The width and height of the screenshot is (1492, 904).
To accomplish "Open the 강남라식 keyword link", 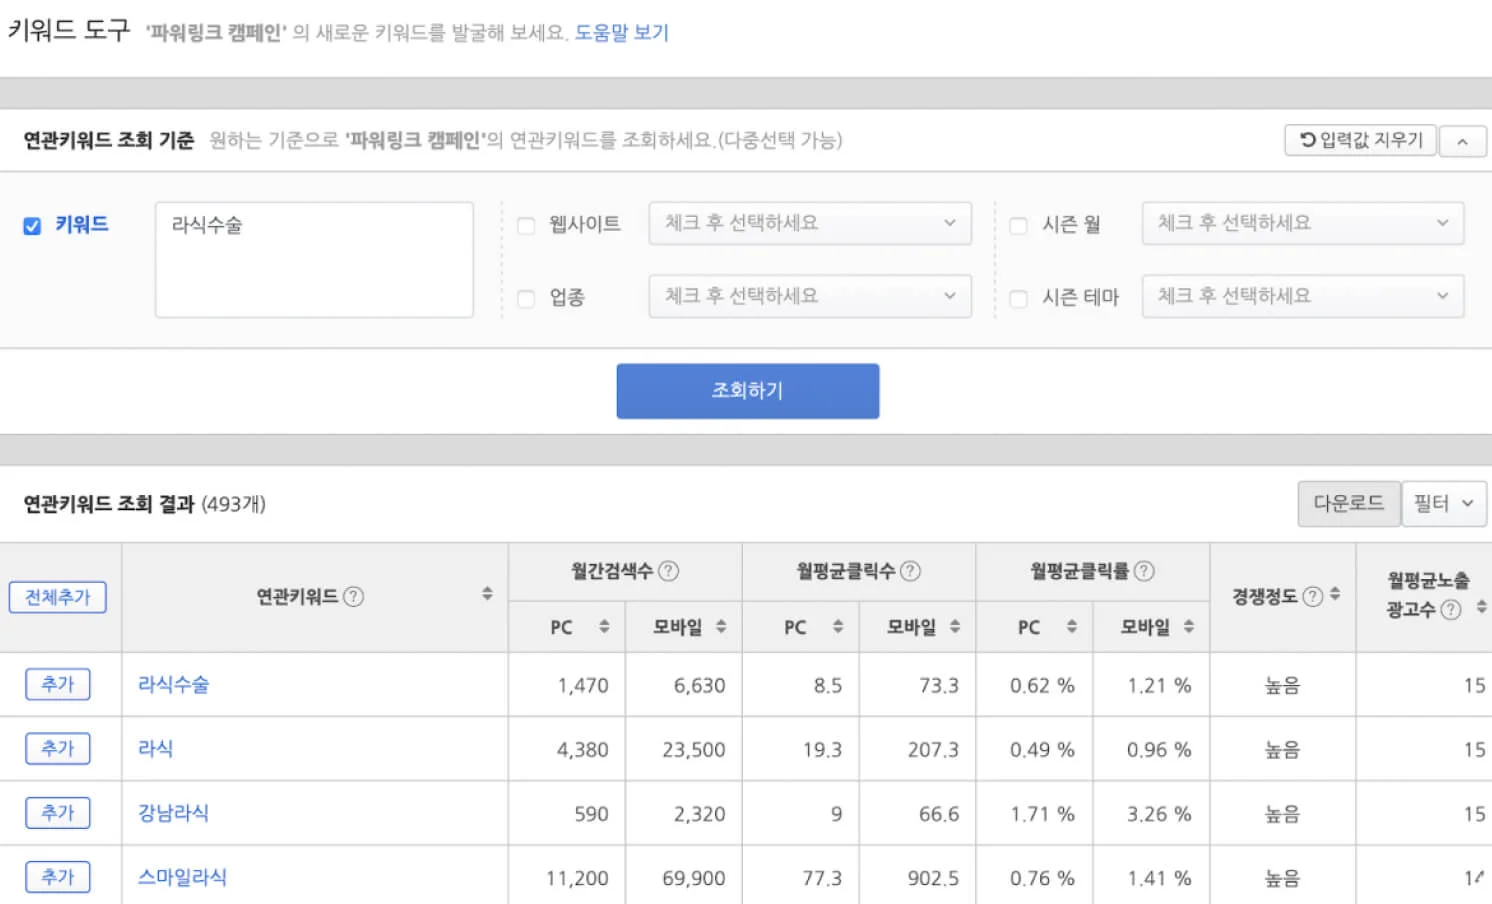I will point(173,813).
